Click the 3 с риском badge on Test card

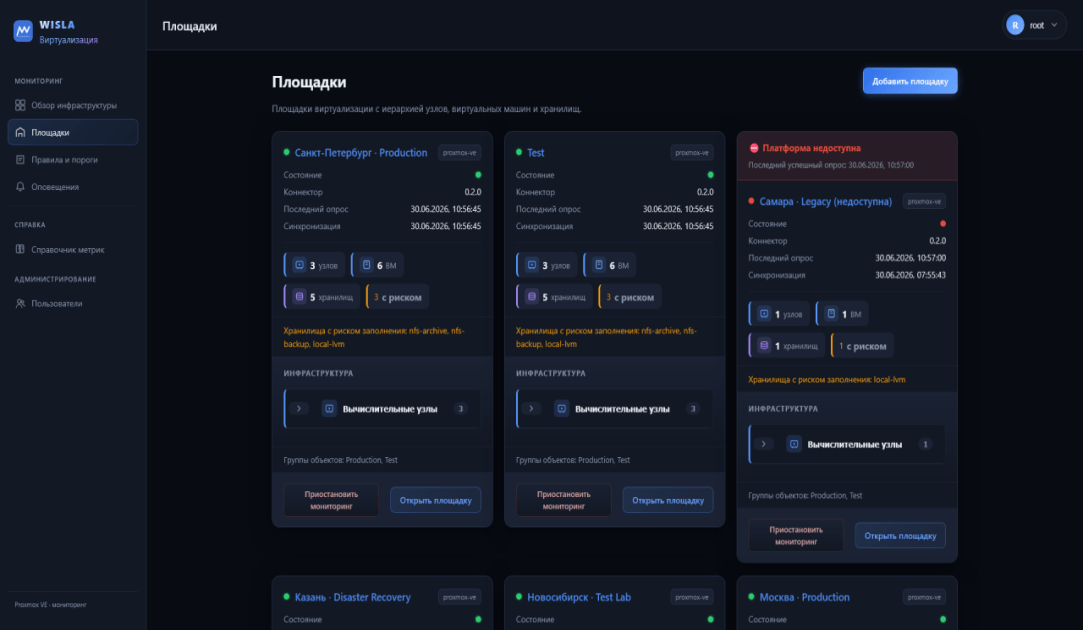click(630, 297)
